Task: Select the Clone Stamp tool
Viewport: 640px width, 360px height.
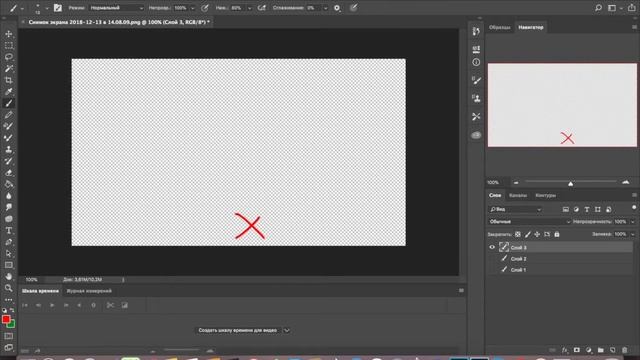Action: click(x=9, y=149)
